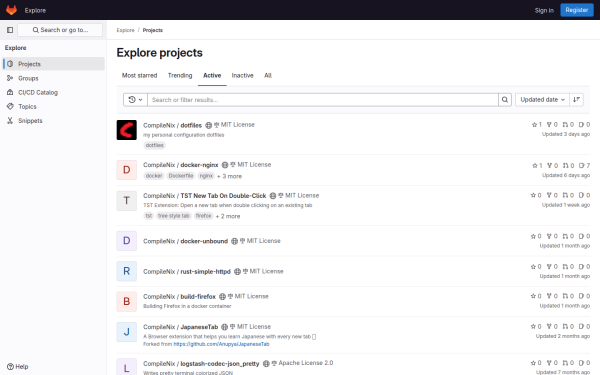Click Explore in the top navigation bar

tap(35, 10)
